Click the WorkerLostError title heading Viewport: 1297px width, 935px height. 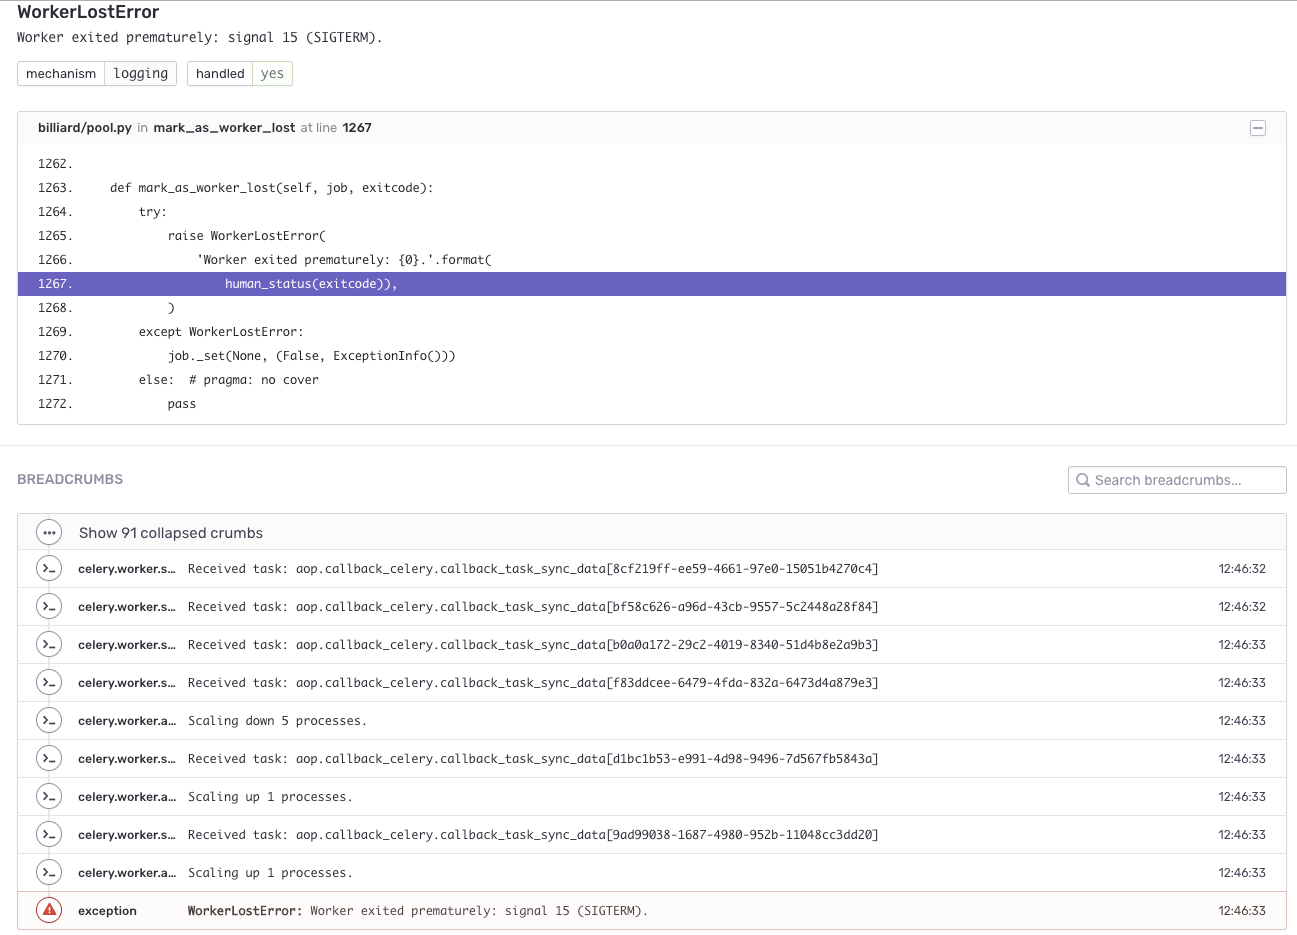pos(88,12)
